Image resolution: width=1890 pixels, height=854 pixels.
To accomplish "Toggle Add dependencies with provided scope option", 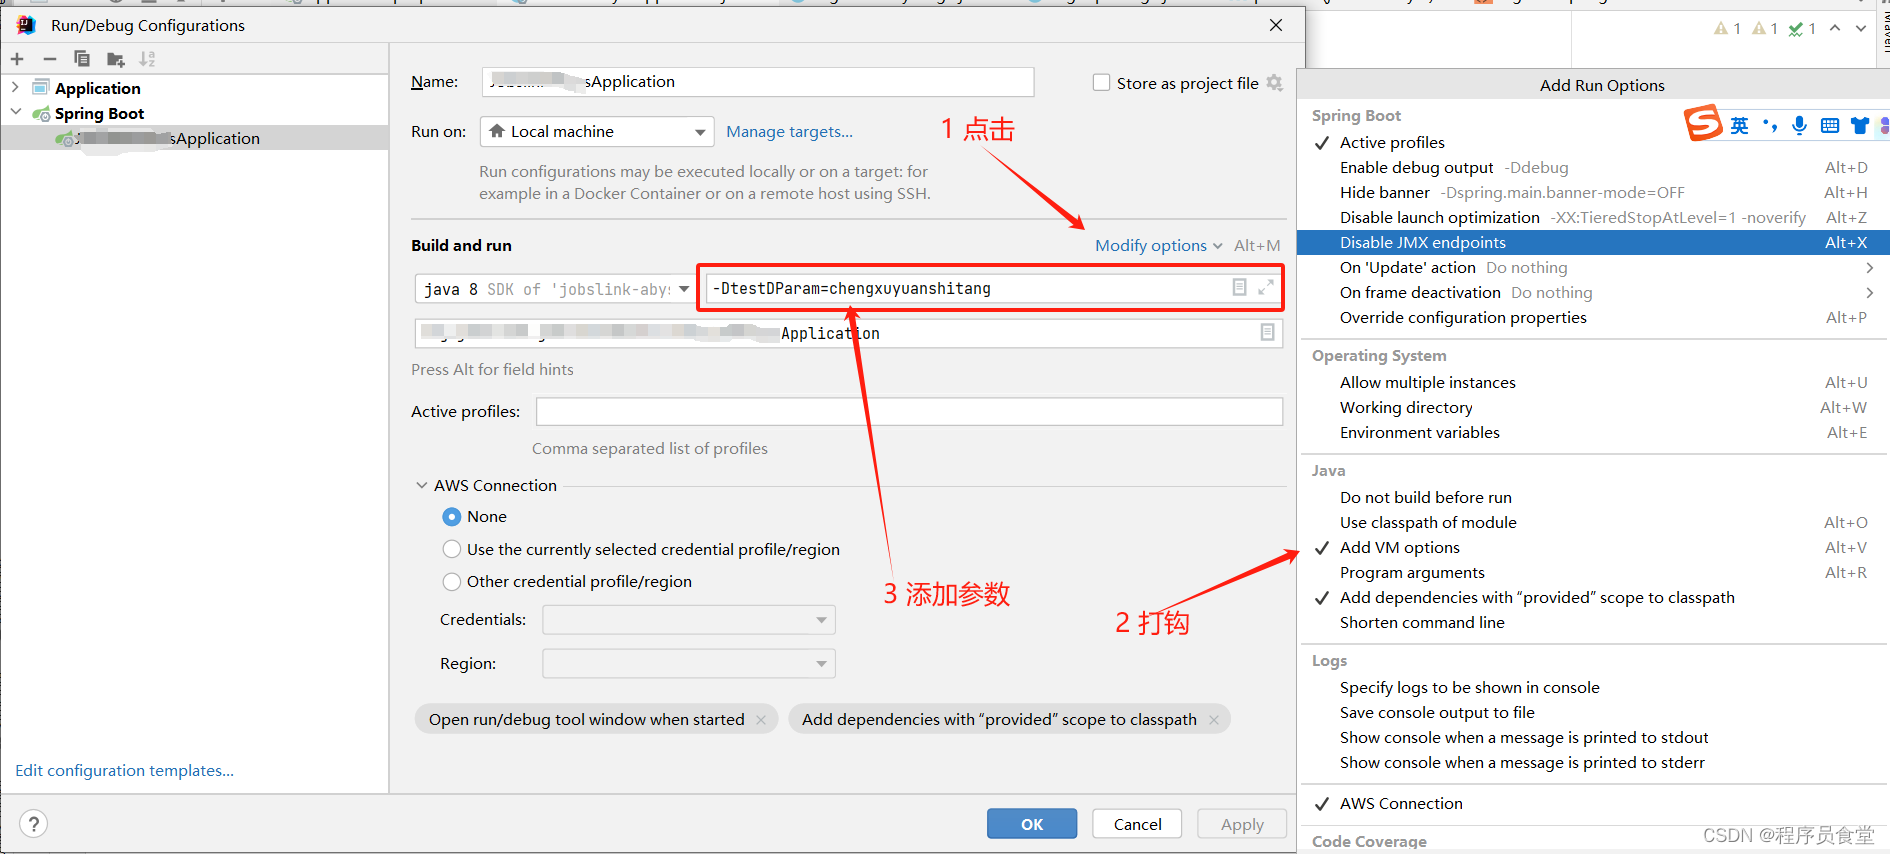I will [1593, 597].
